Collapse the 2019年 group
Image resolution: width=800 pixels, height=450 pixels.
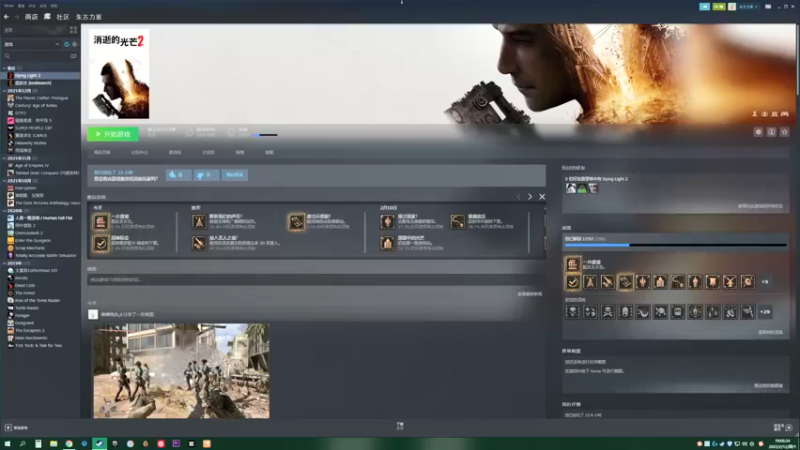(5, 263)
